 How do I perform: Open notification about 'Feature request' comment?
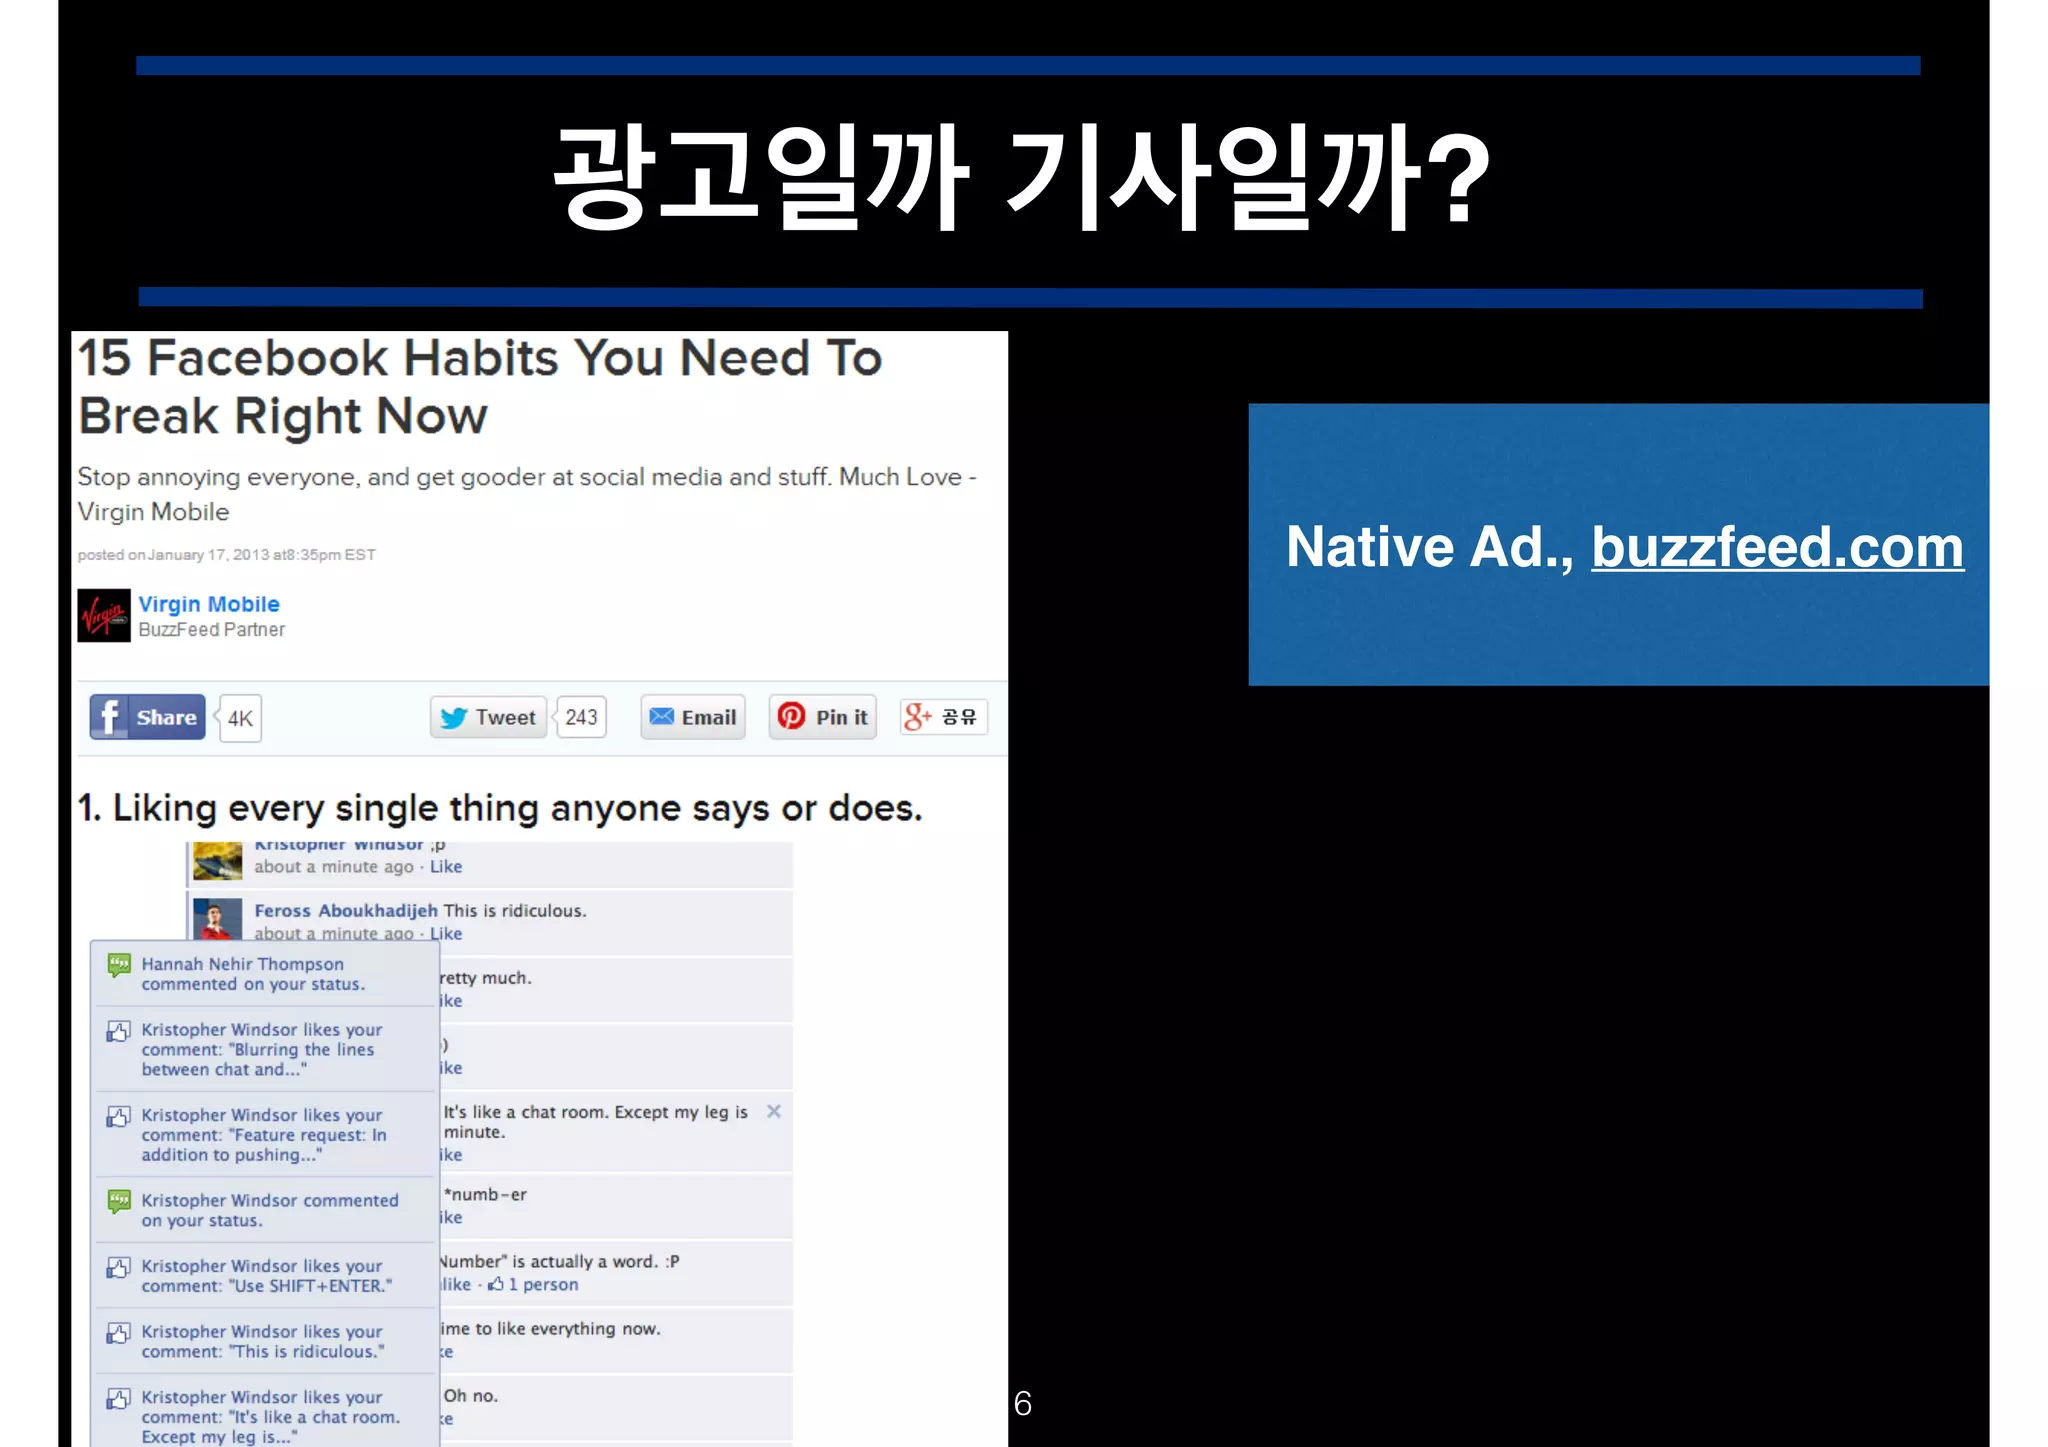click(266, 1135)
